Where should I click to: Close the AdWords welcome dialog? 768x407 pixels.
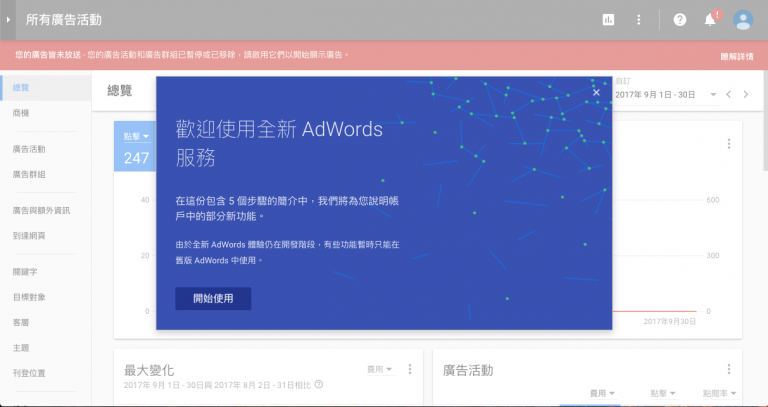[596, 93]
